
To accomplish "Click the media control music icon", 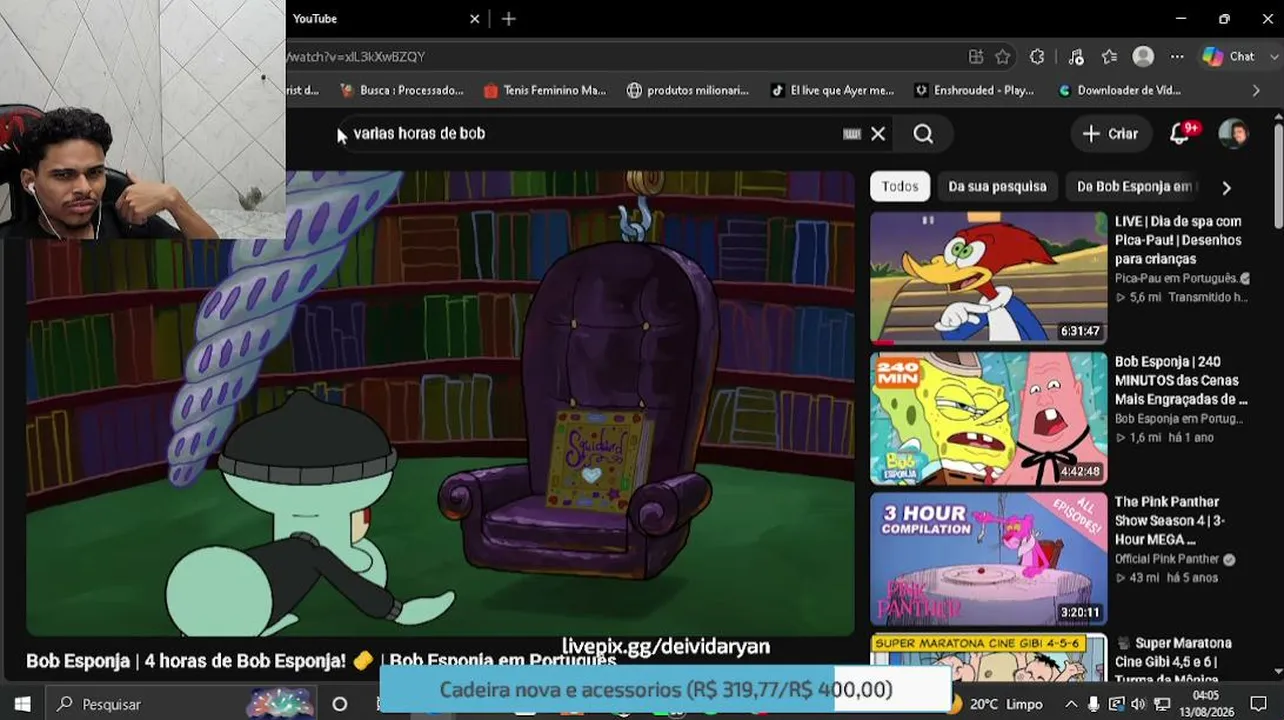I will pos(1076,57).
